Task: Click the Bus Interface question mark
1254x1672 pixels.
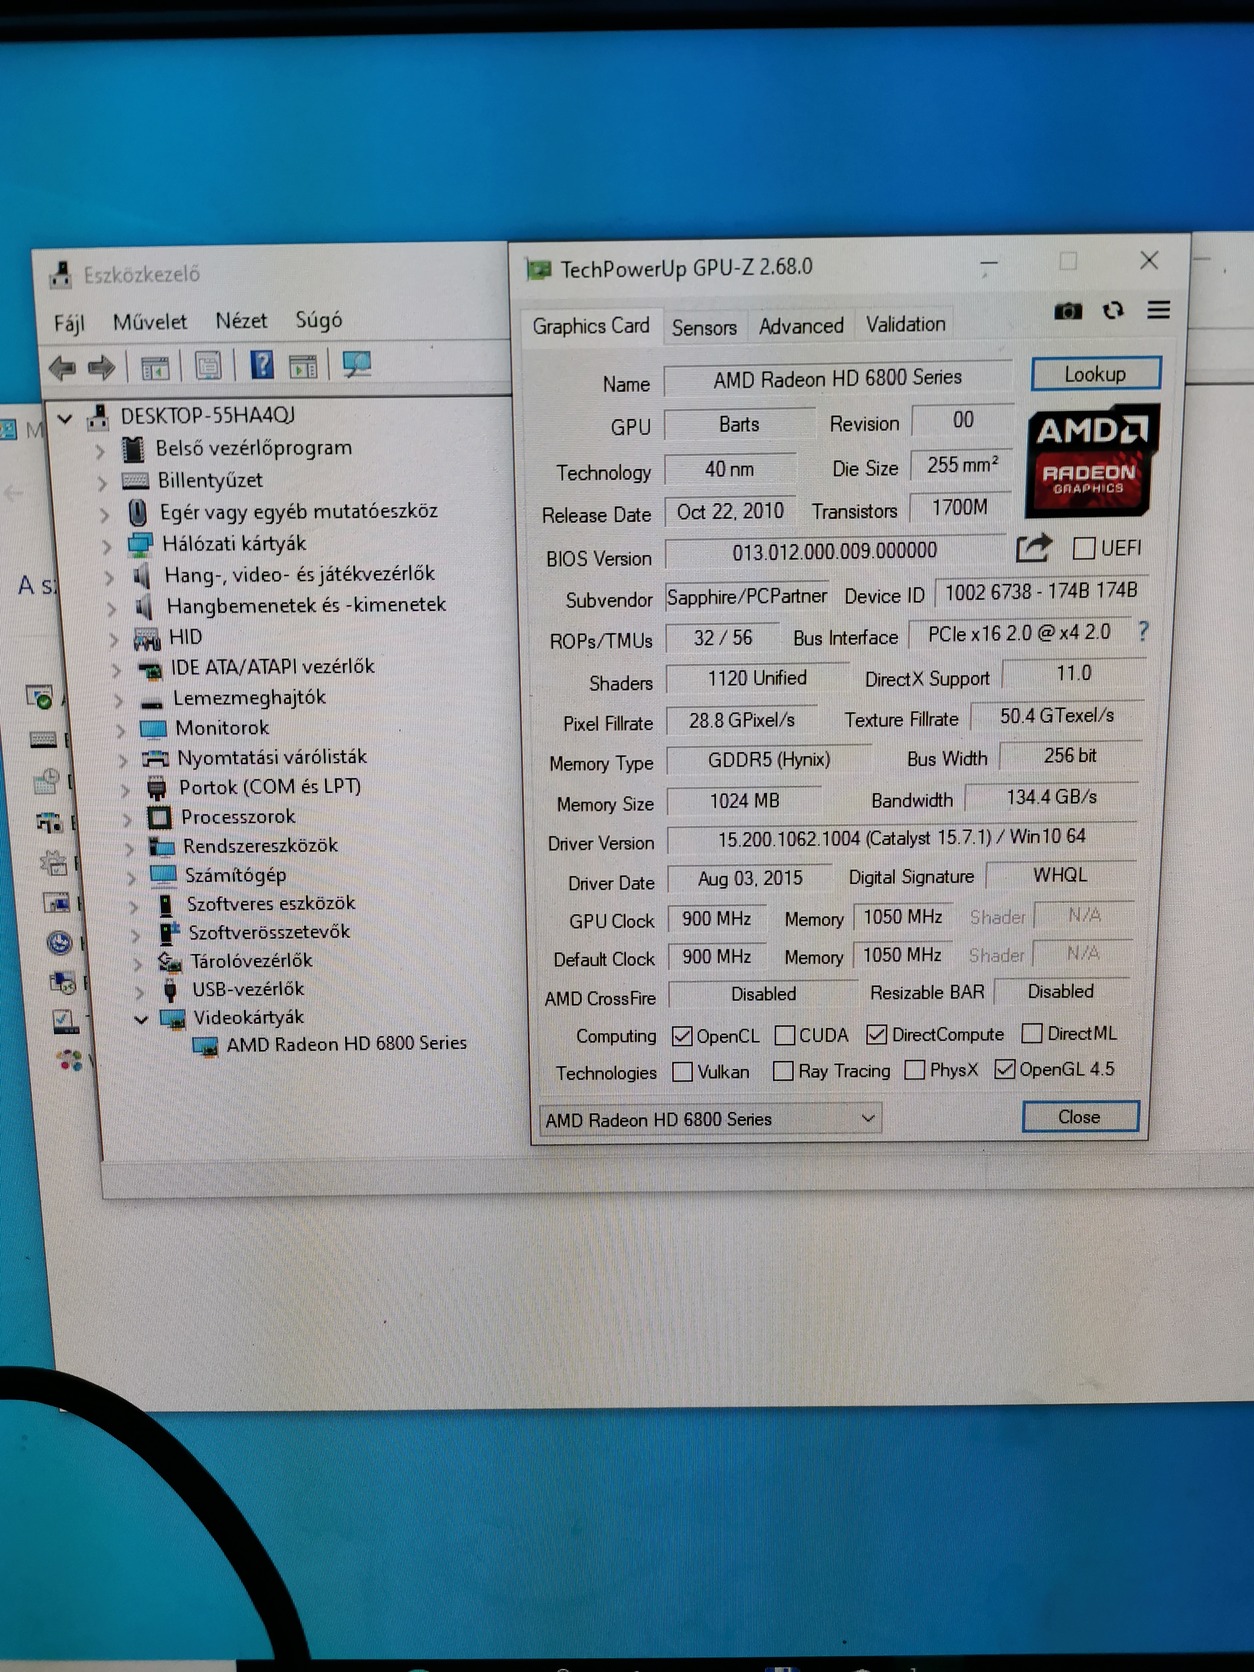Action: click(1143, 631)
